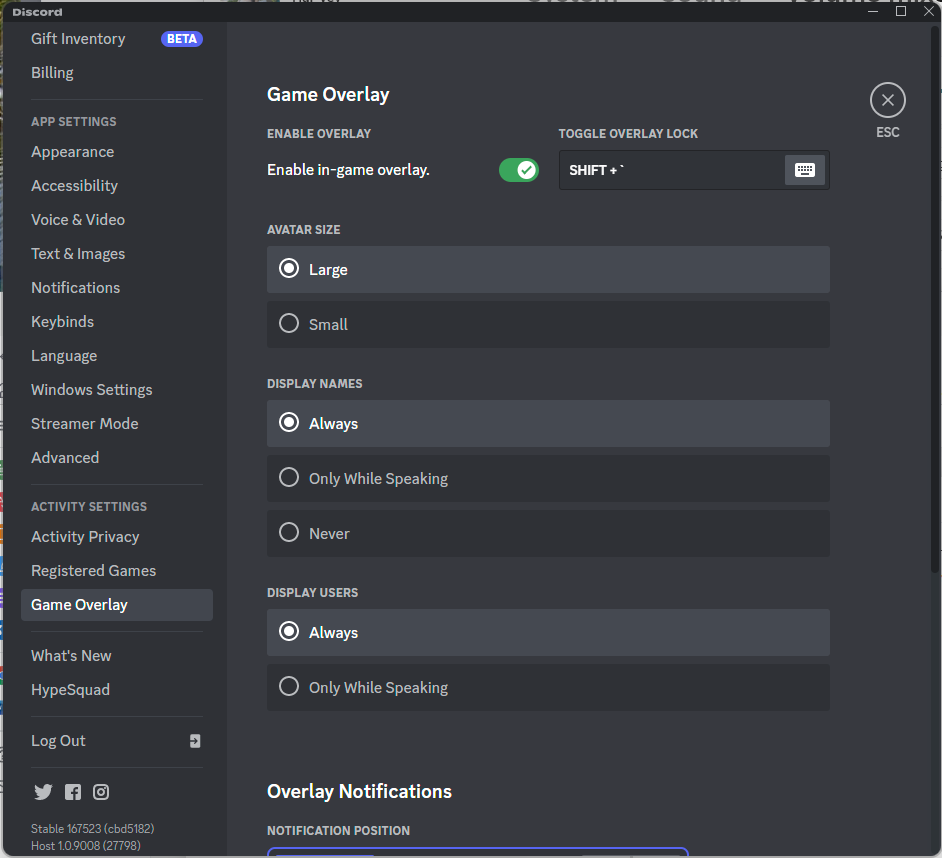Open Discord's Facebook page icon
Viewport: 942px width, 858px height.
tap(73, 792)
